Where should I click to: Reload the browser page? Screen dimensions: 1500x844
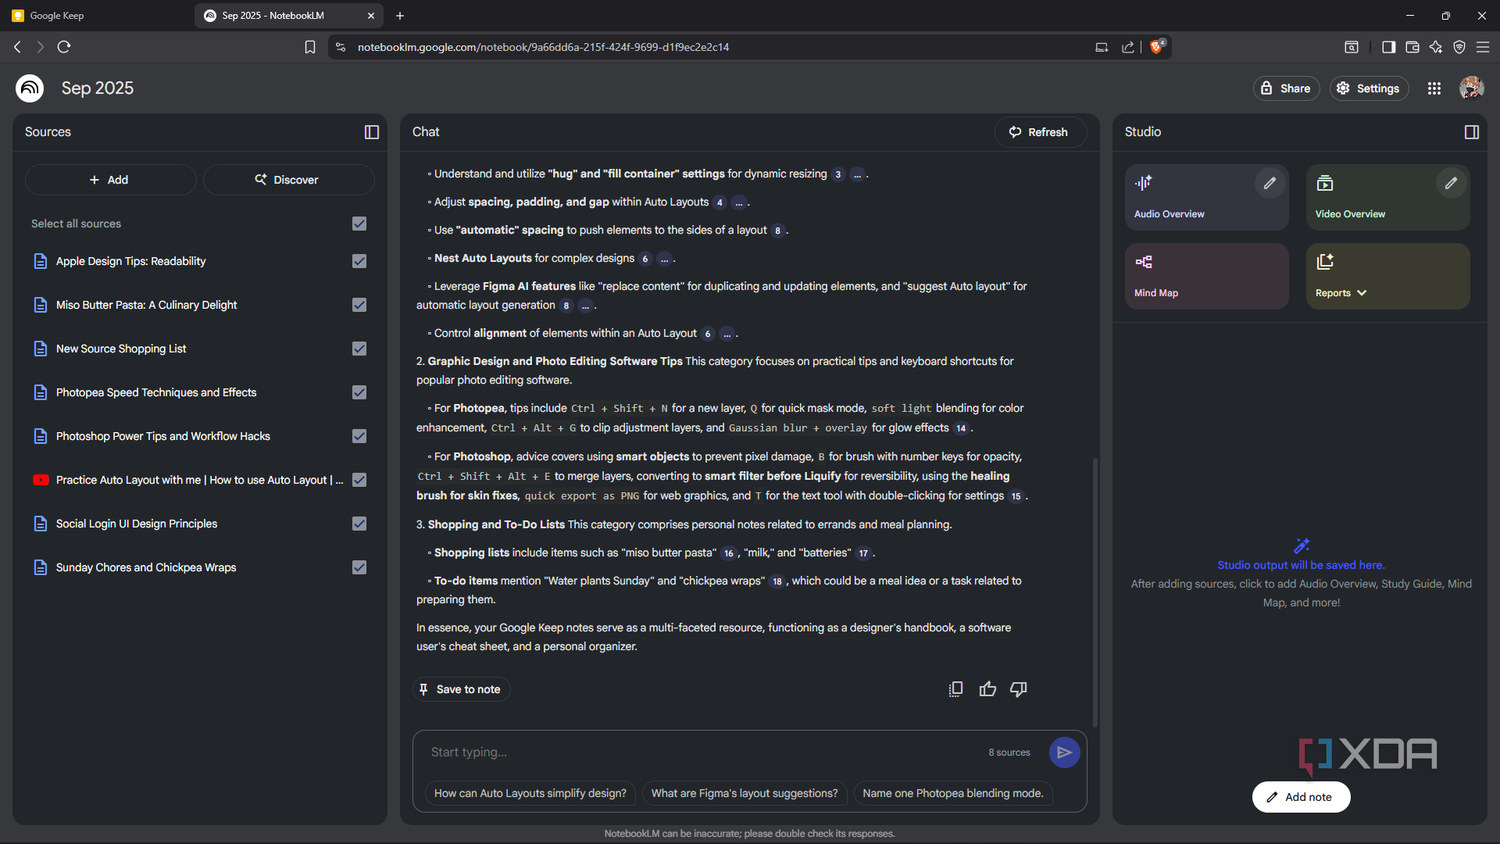[x=64, y=47]
